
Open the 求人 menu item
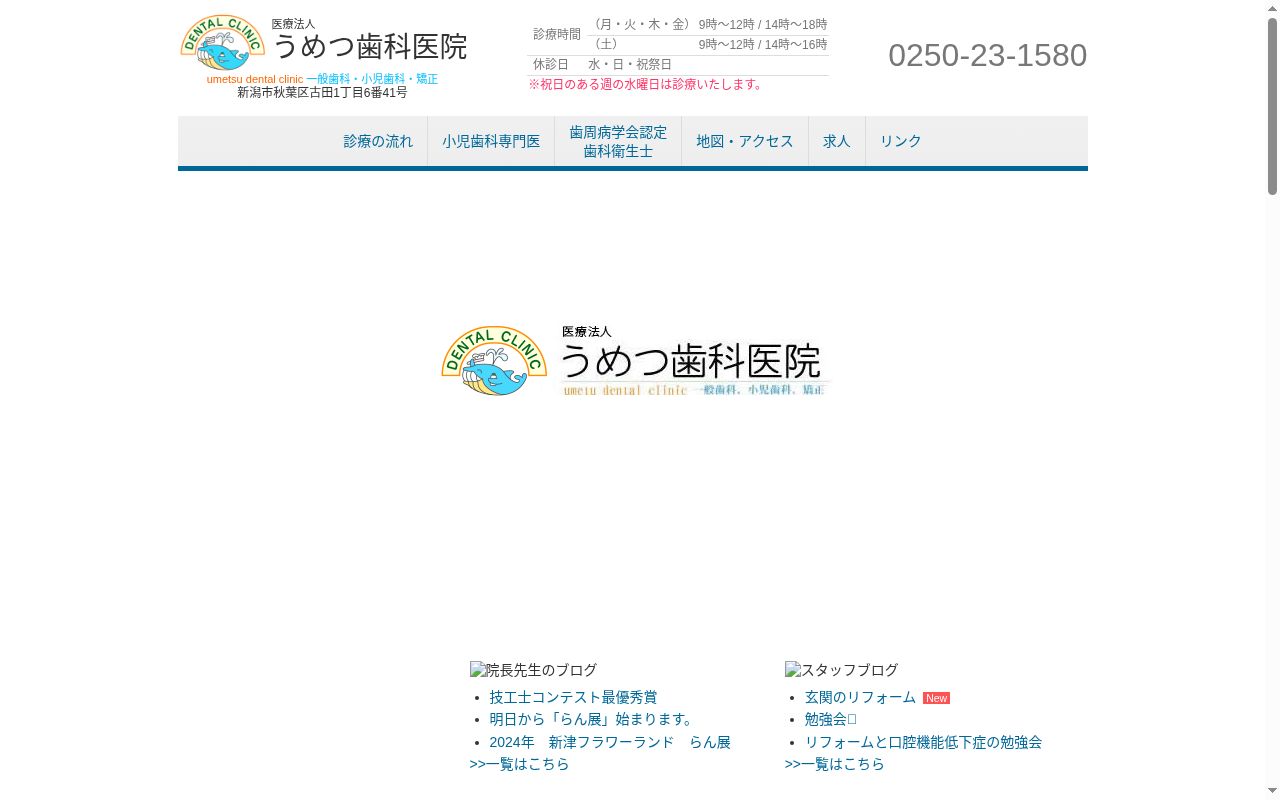(x=837, y=141)
